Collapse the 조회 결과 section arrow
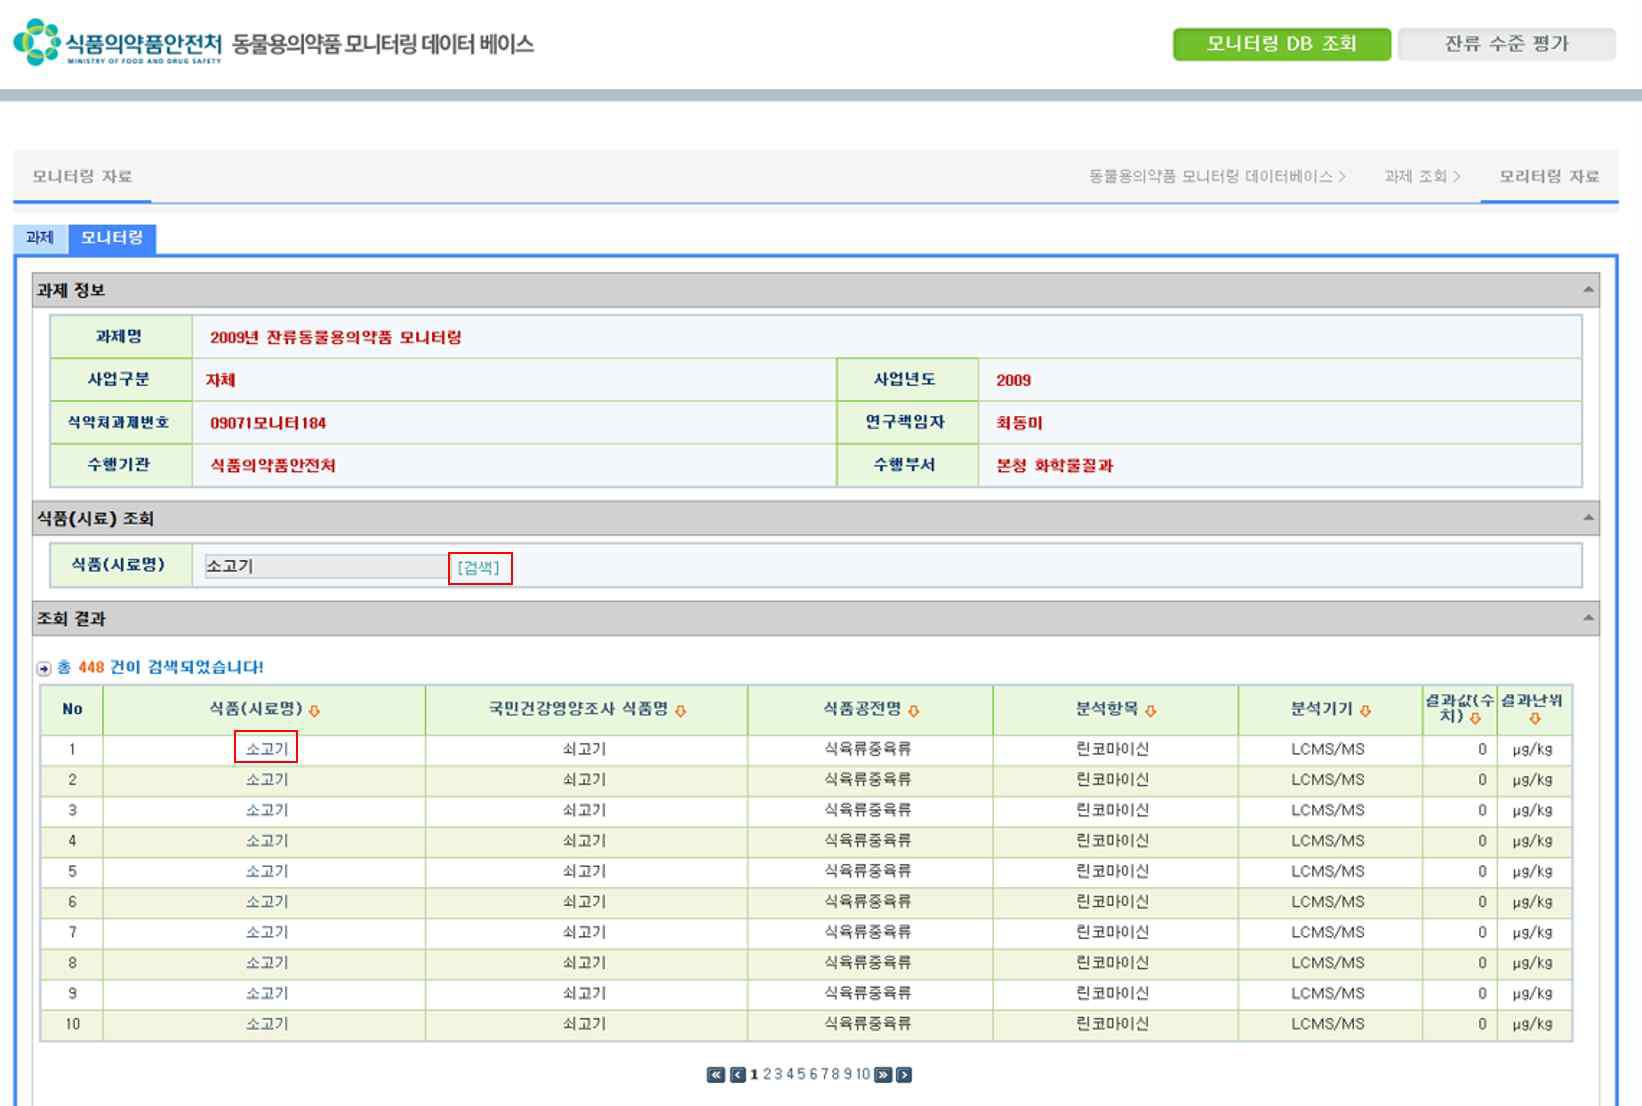The height and width of the screenshot is (1106, 1642). click(1588, 618)
